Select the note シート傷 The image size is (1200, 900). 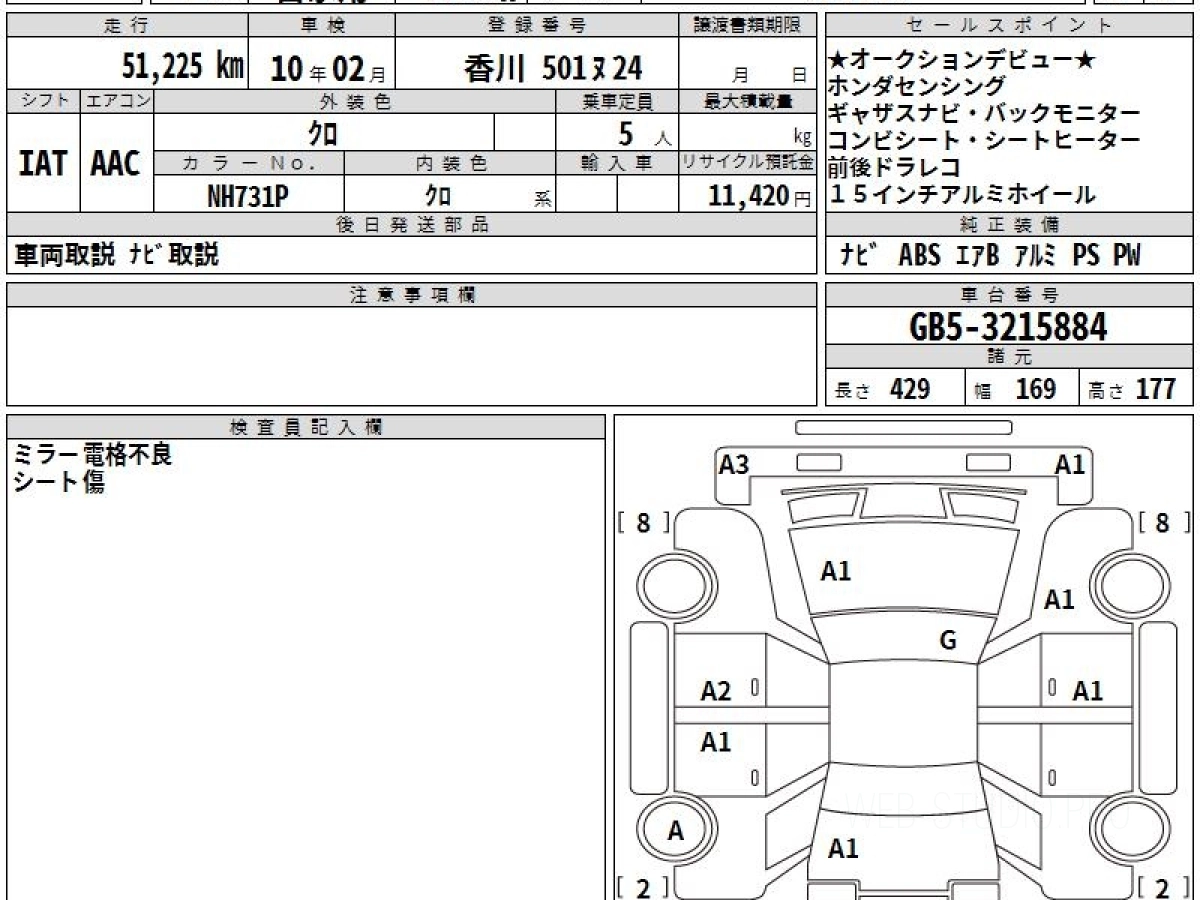(x=59, y=482)
